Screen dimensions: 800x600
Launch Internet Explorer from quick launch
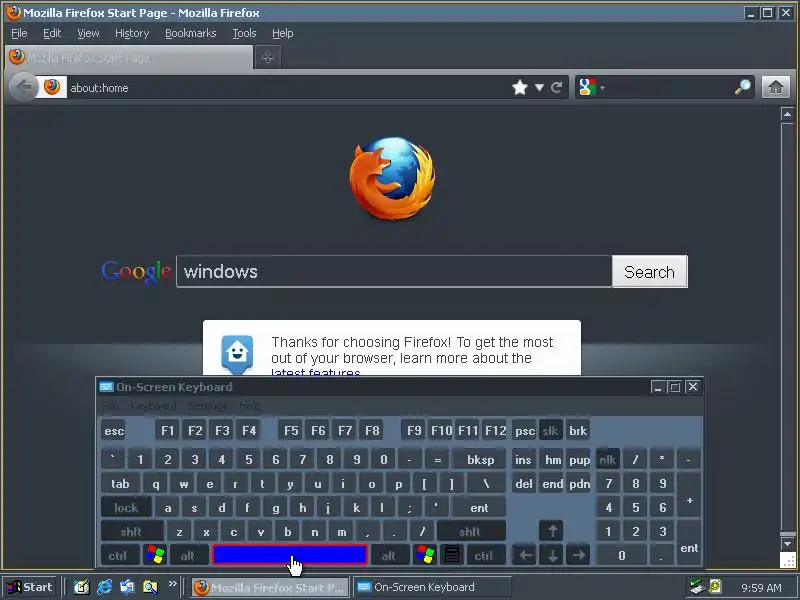105,587
